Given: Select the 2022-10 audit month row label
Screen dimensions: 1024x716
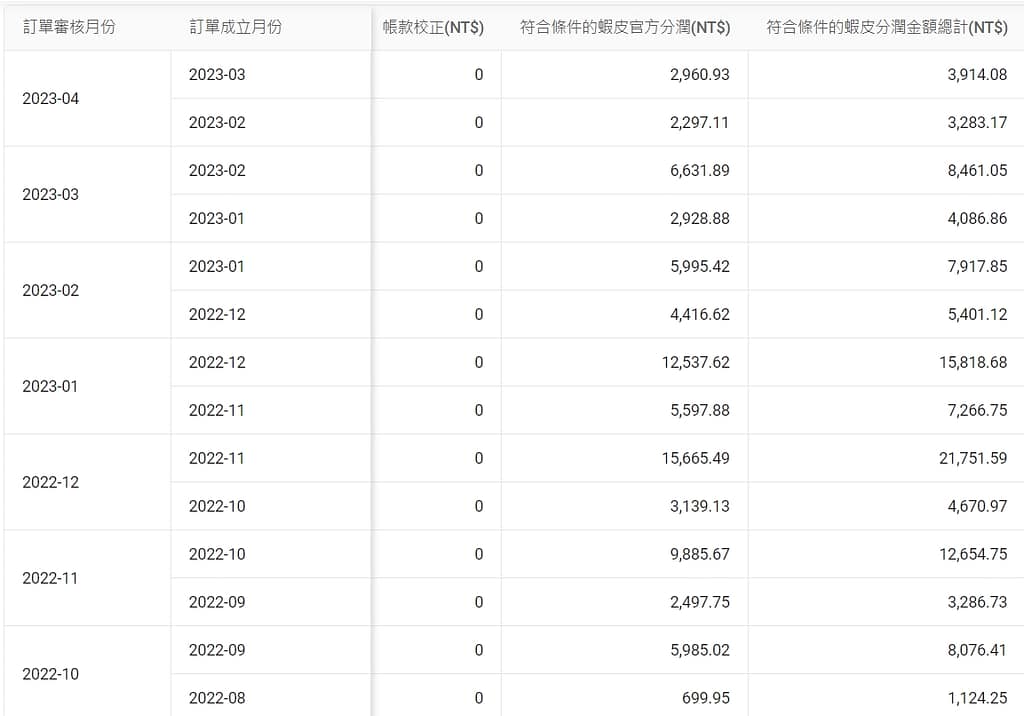Looking at the screenshot, I should pyautogui.click(x=50, y=674).
